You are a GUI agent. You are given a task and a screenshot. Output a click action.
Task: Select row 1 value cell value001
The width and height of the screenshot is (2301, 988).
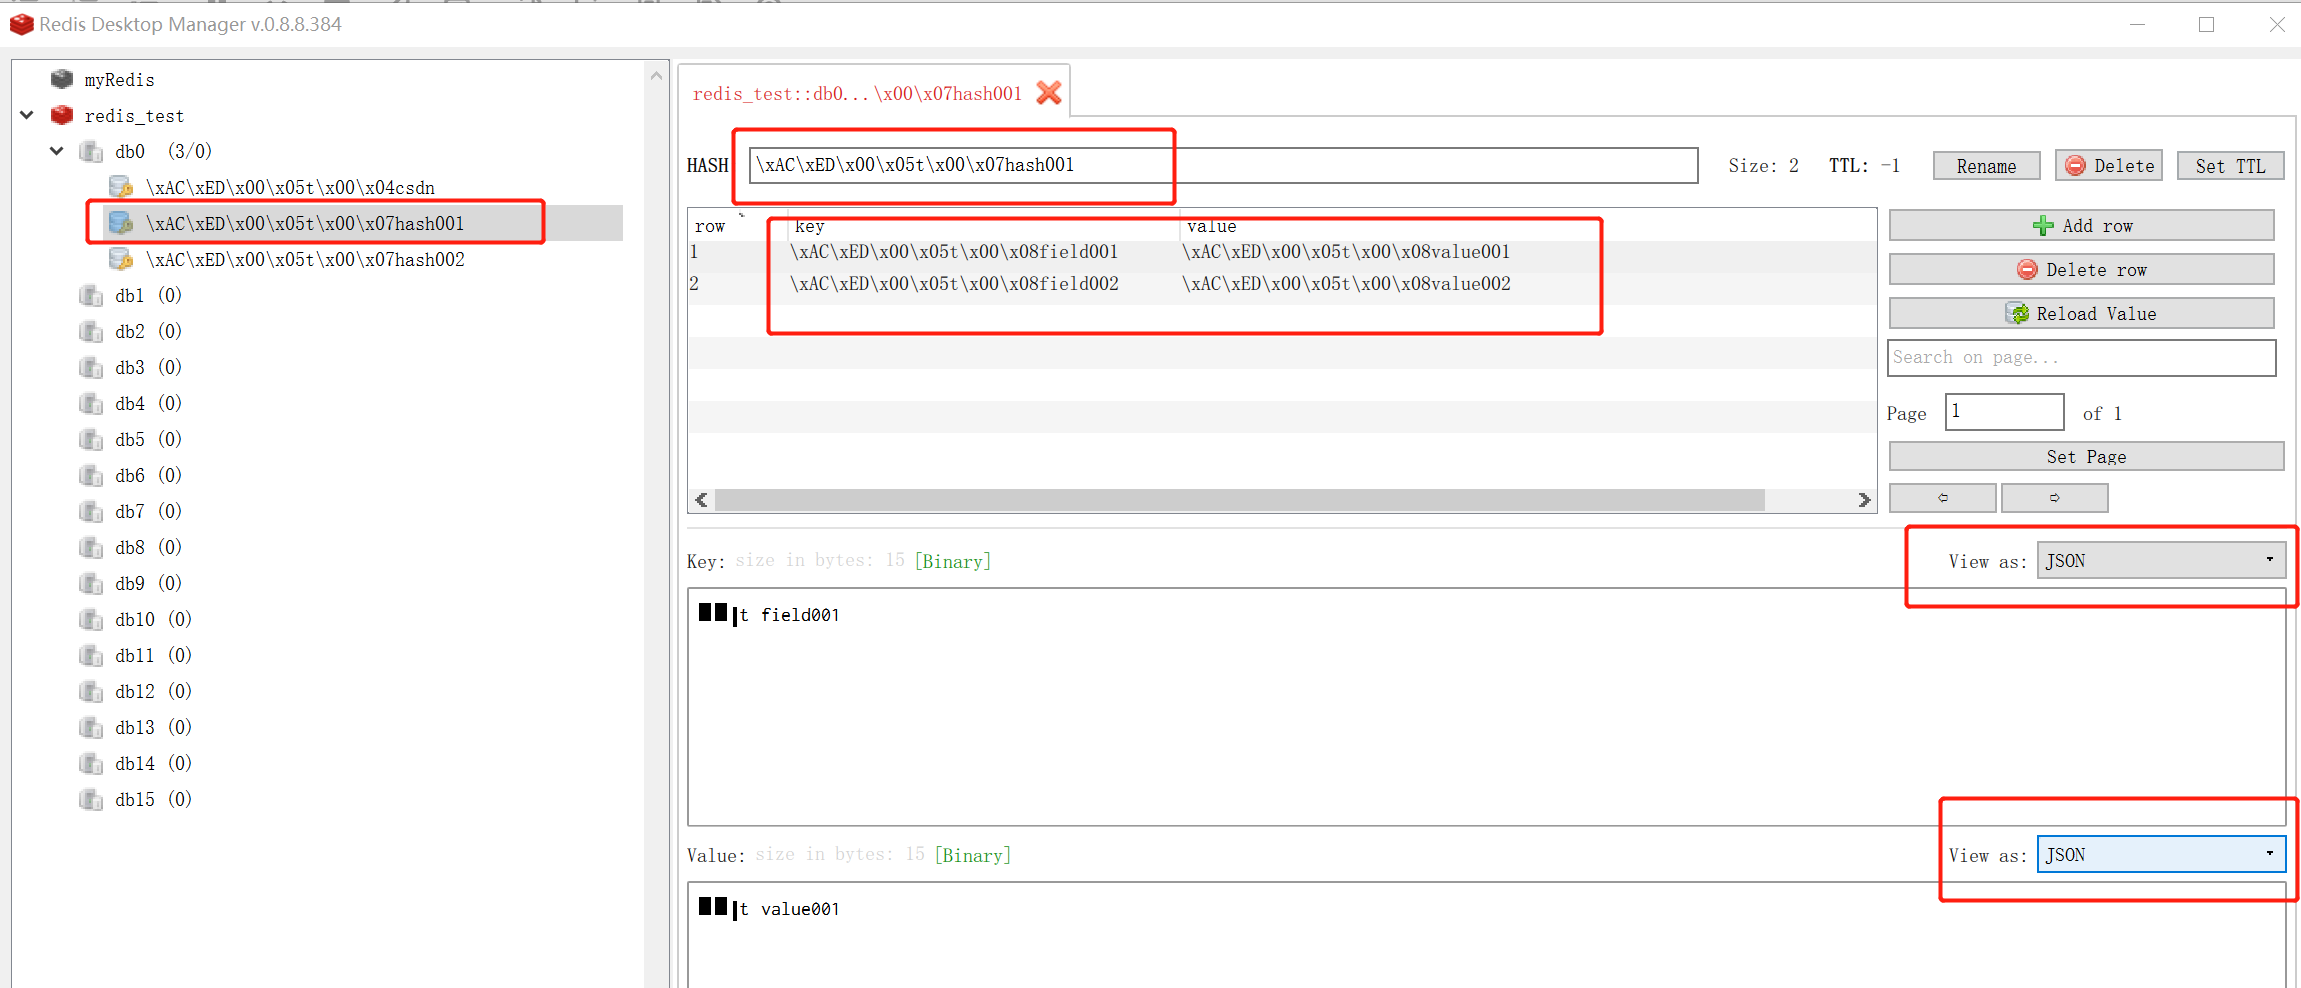click(1346, 252)
